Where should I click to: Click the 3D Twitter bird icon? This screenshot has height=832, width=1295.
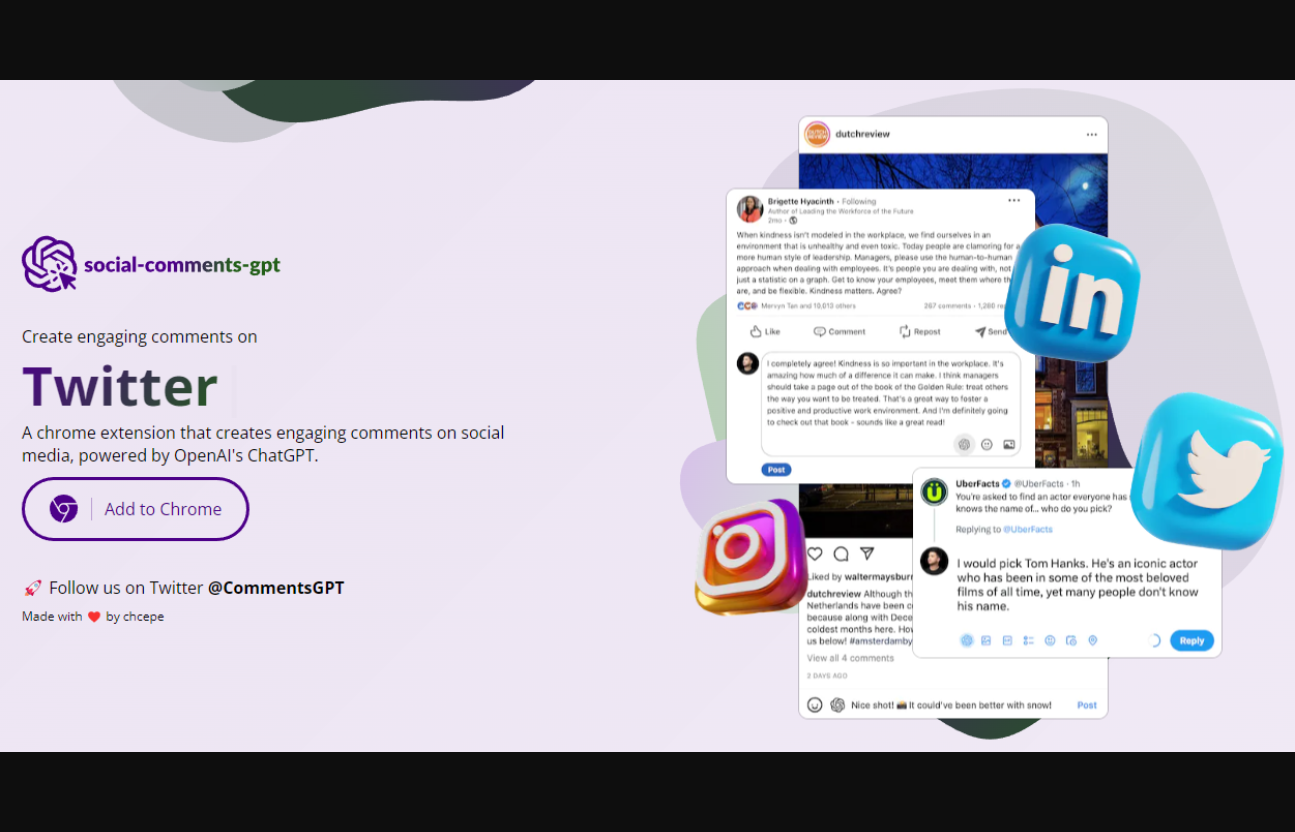coord(1207,469)
